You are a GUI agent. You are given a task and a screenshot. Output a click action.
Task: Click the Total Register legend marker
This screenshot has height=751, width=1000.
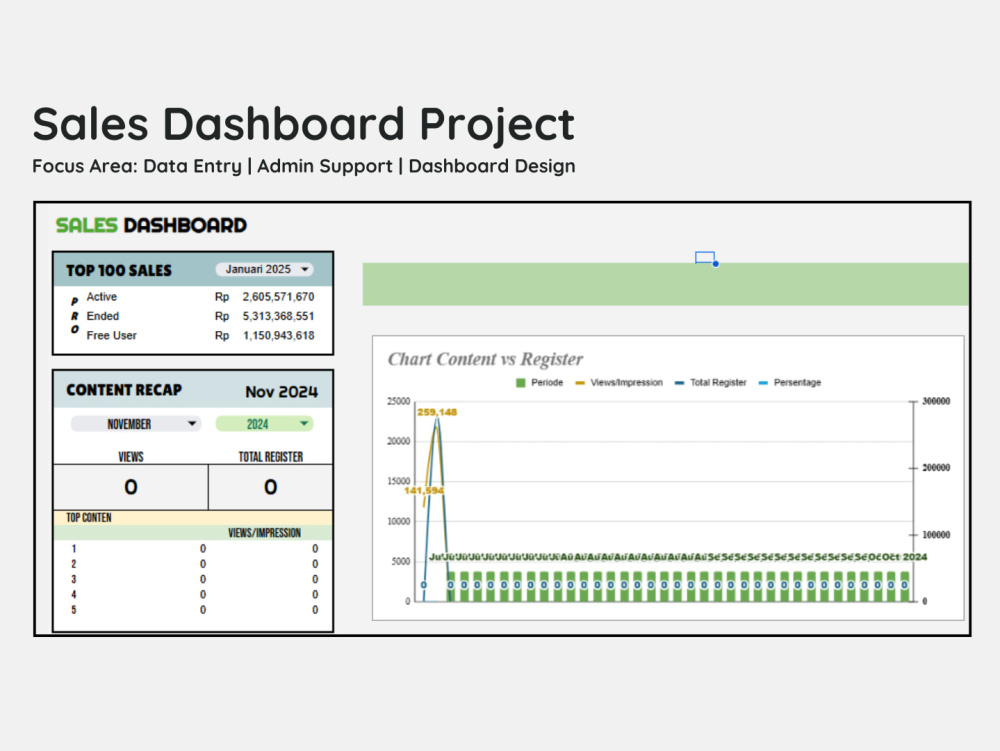tap(679, 383)
